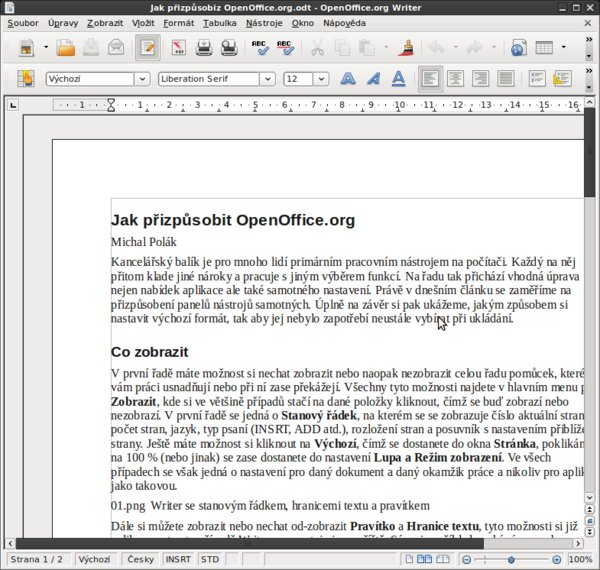Click the Paste clipboard icon
This screenshot has width=600, height=570.
(367, 47)
